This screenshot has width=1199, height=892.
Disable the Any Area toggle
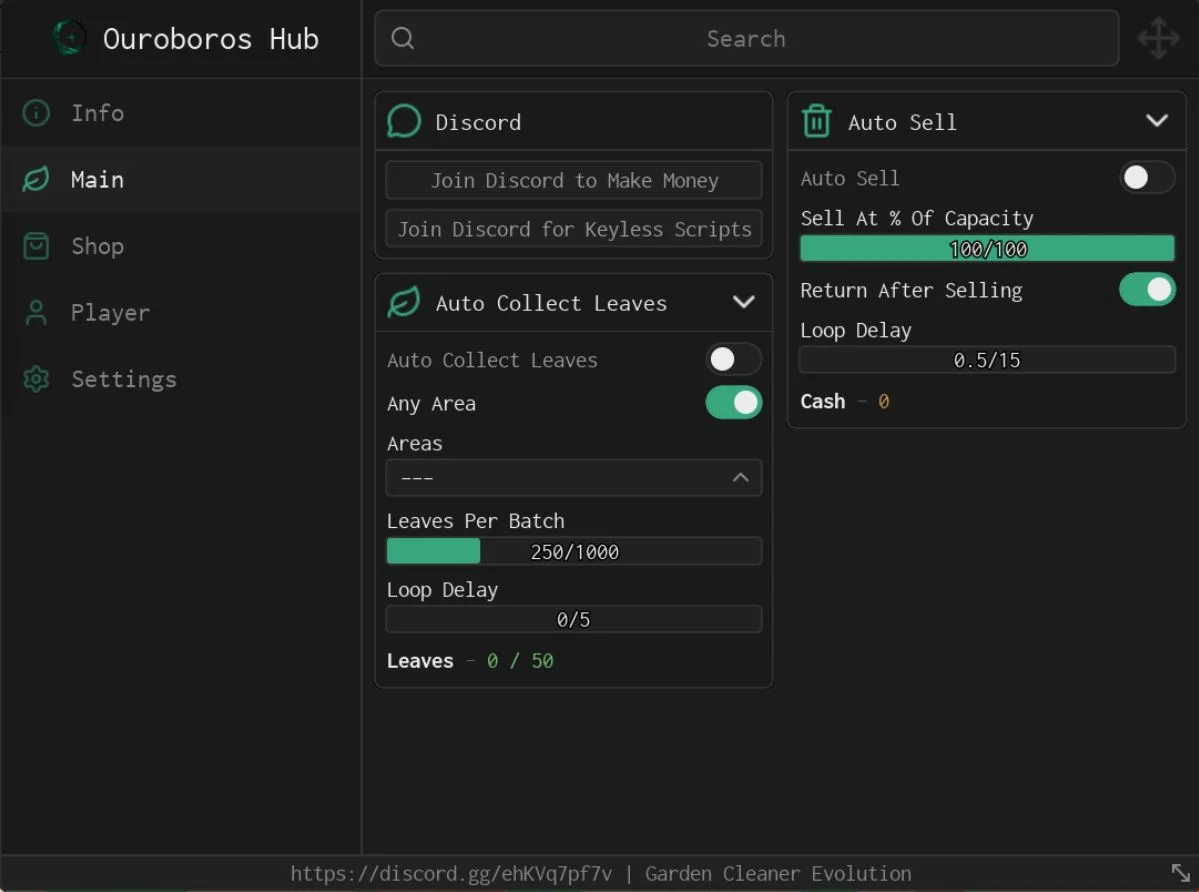click(x=733, y=402)
